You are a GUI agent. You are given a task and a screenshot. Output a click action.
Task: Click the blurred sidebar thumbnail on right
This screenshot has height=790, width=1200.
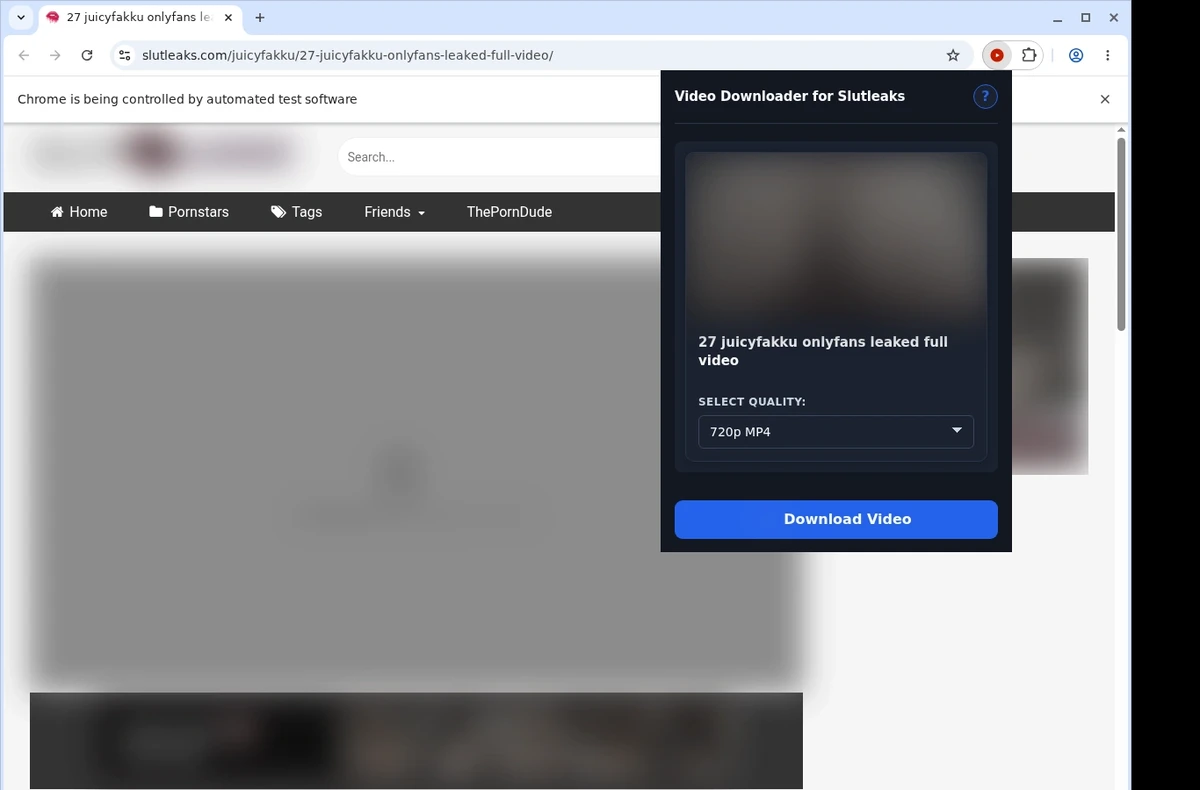(x=1050, y=366)
